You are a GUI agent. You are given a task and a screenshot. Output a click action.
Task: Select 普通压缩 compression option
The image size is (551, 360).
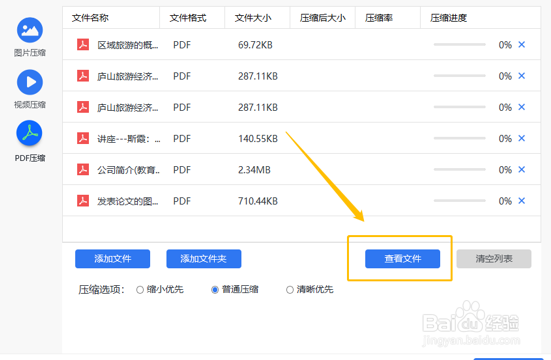[x=215, y=290]
